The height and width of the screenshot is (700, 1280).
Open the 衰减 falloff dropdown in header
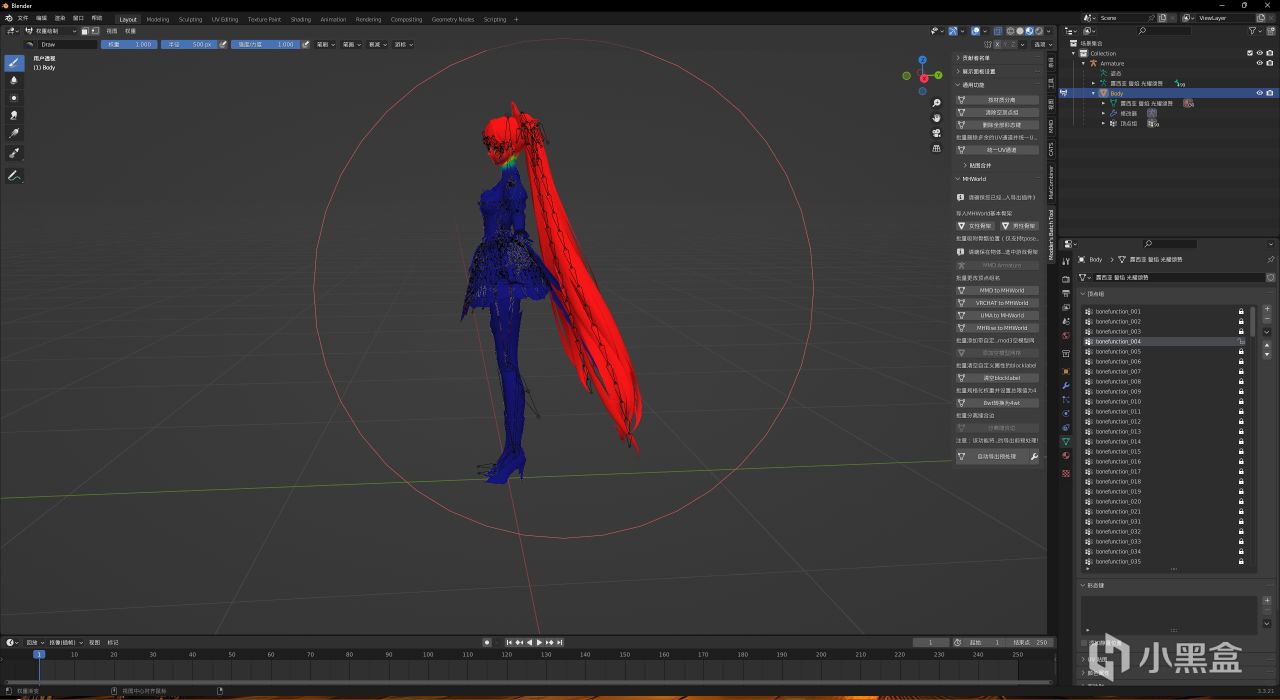(377, 44)
